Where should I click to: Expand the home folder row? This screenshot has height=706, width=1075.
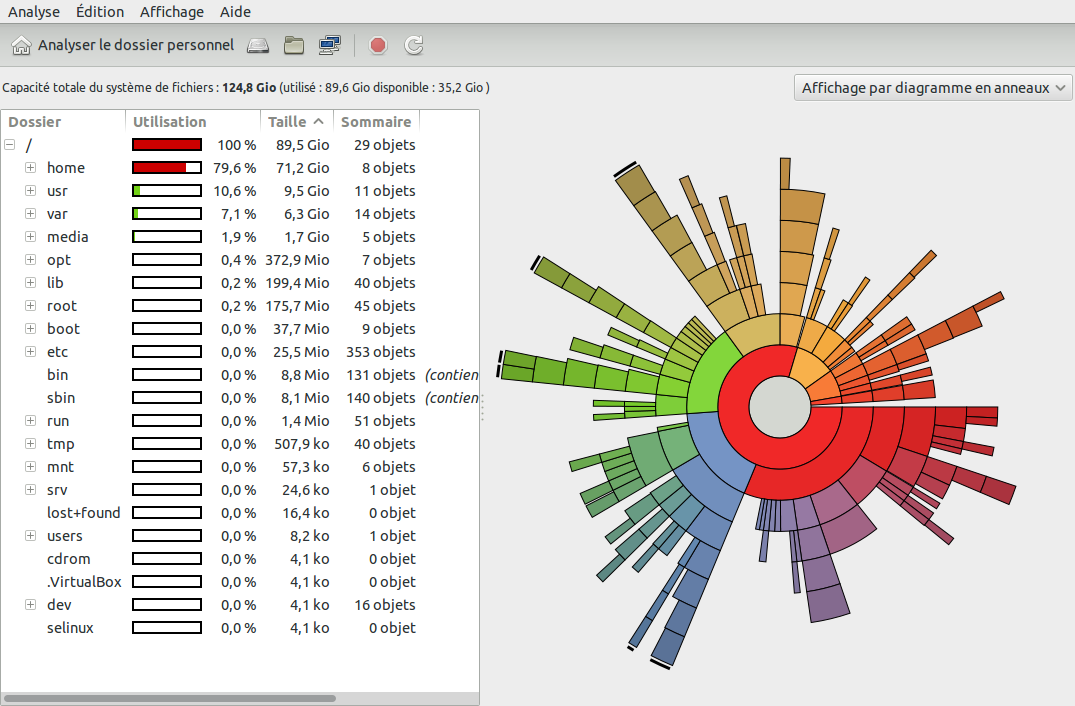point(30,168)
